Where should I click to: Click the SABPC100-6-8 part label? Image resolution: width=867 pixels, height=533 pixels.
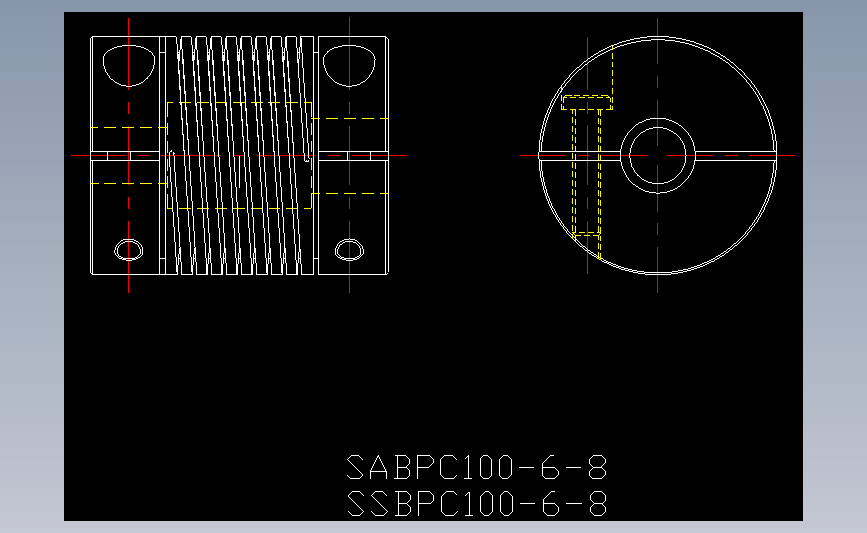coord(477,467)
